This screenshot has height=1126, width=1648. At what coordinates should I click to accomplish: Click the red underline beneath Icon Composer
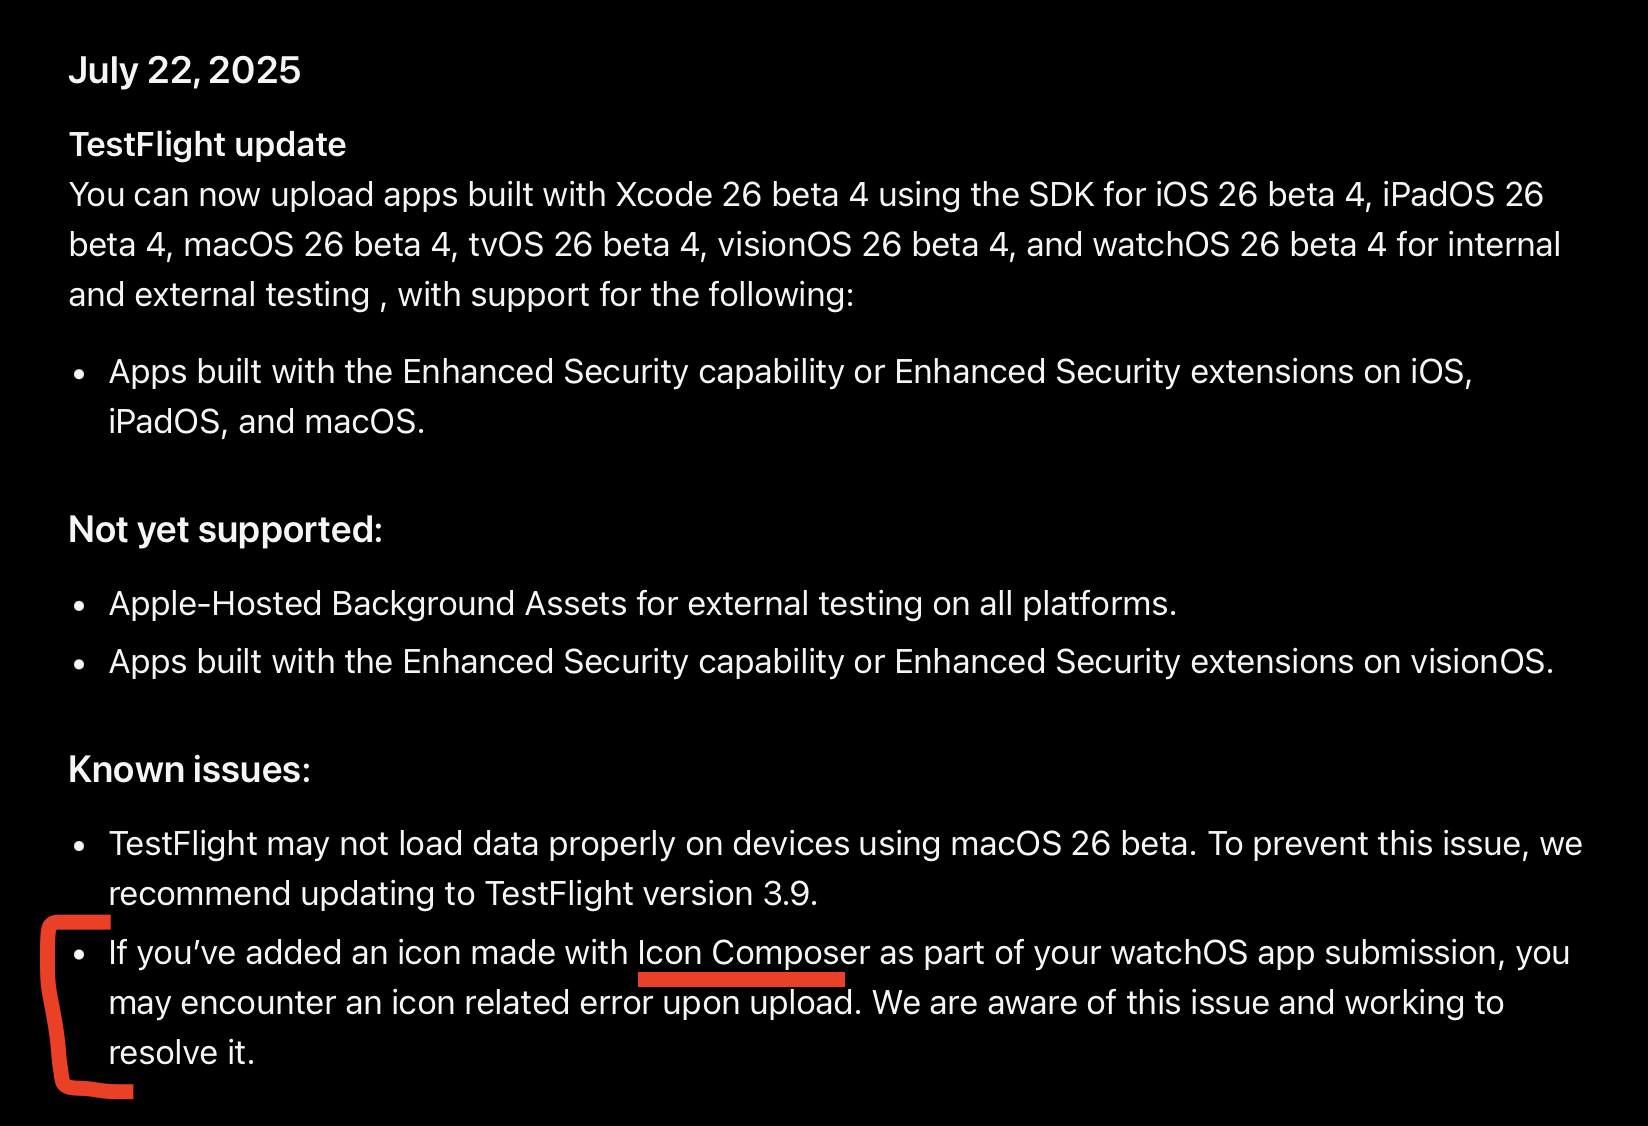tap(740, 979)
